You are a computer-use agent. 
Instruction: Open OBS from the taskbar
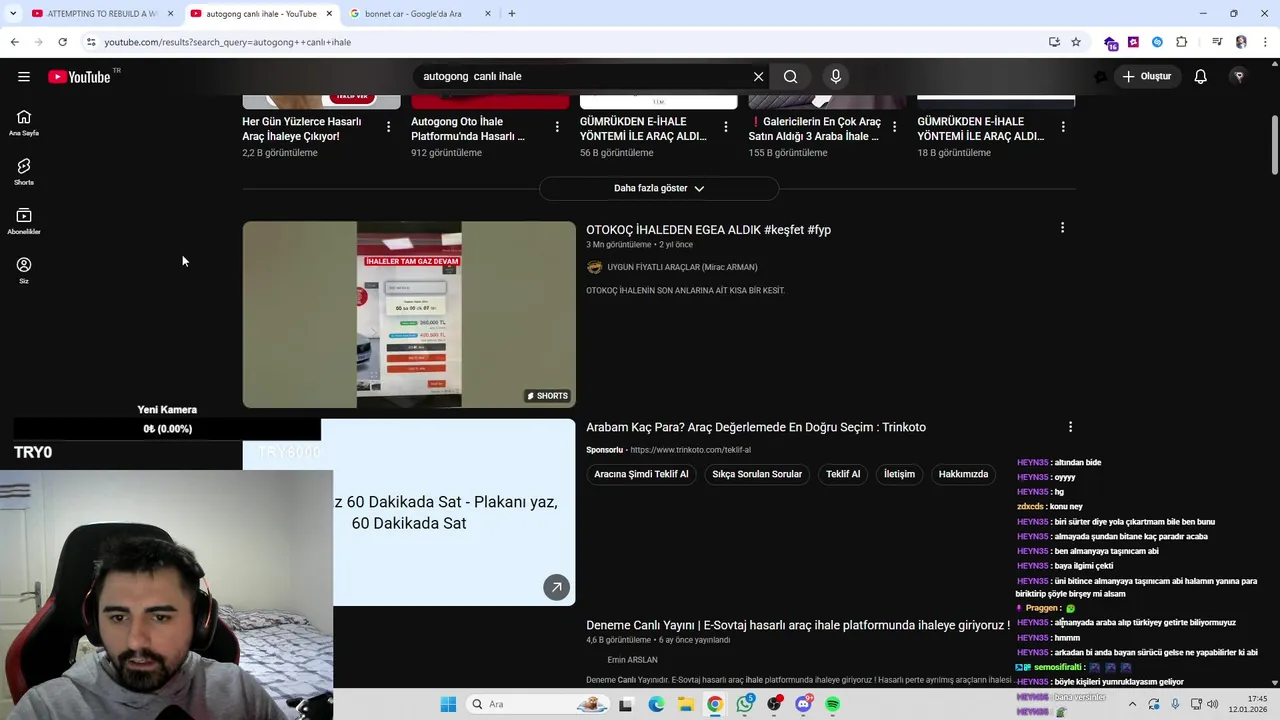pyautogui.click(x=774, y=704)
